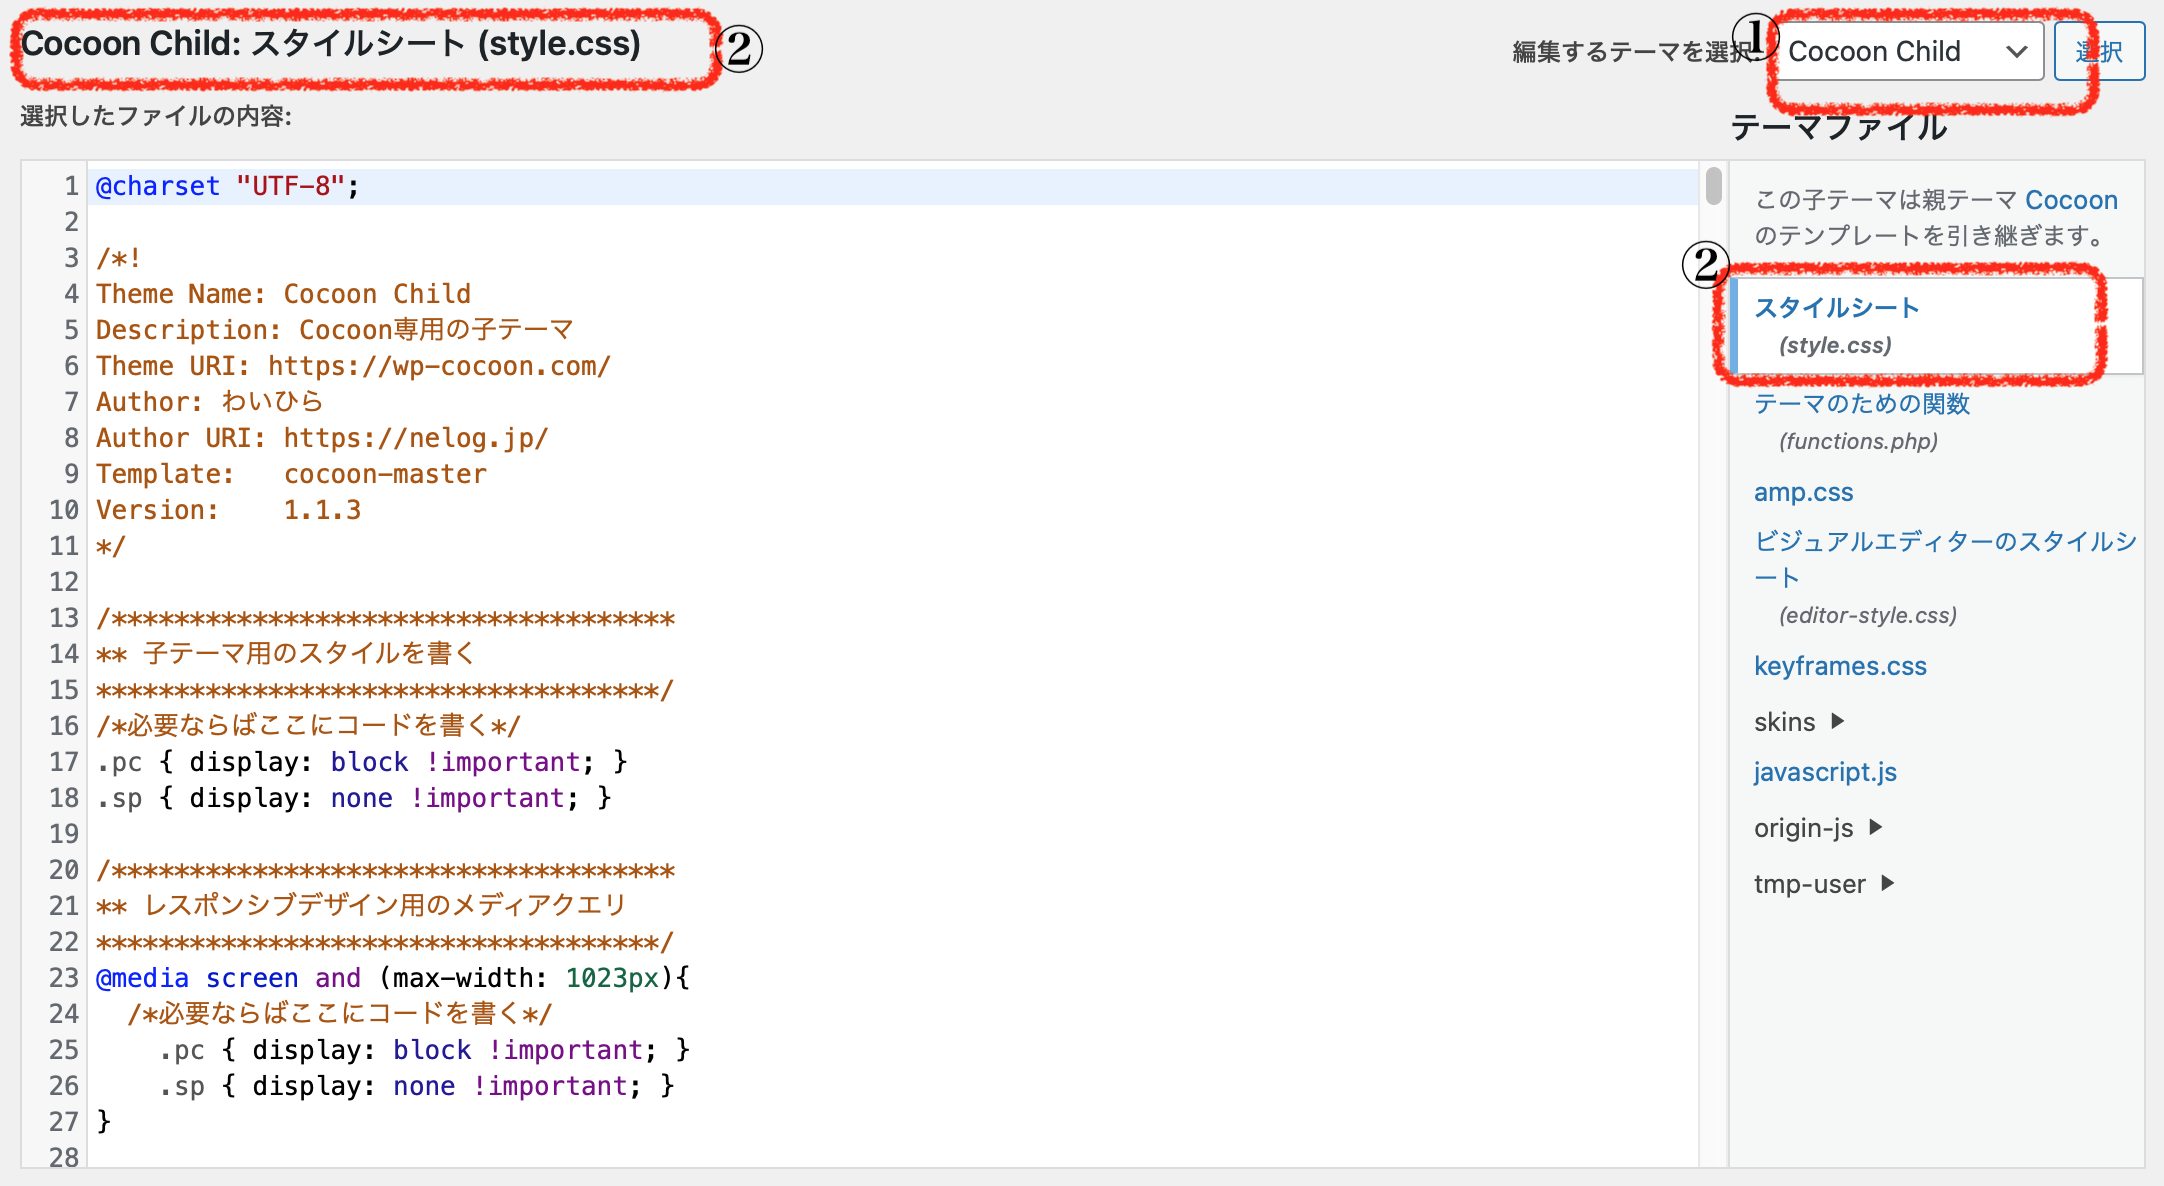Click the 選択 button next to theme dropdown

[x=2099, y=51]
